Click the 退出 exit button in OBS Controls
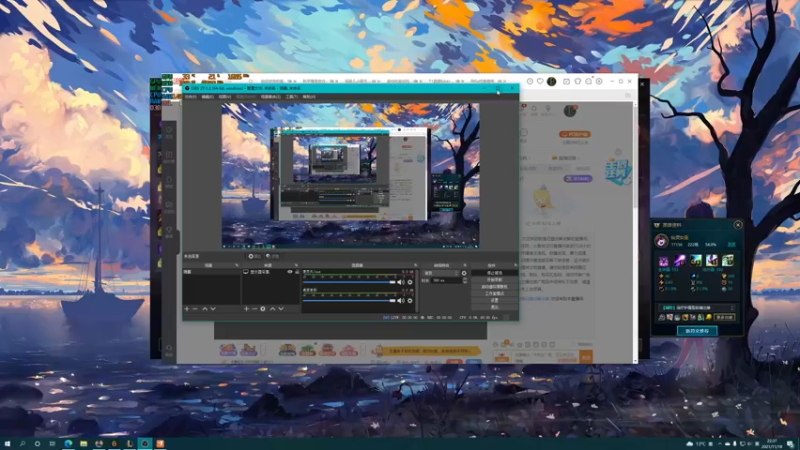Viewport: 800px width, 450px height. click(x=494, y=307)
